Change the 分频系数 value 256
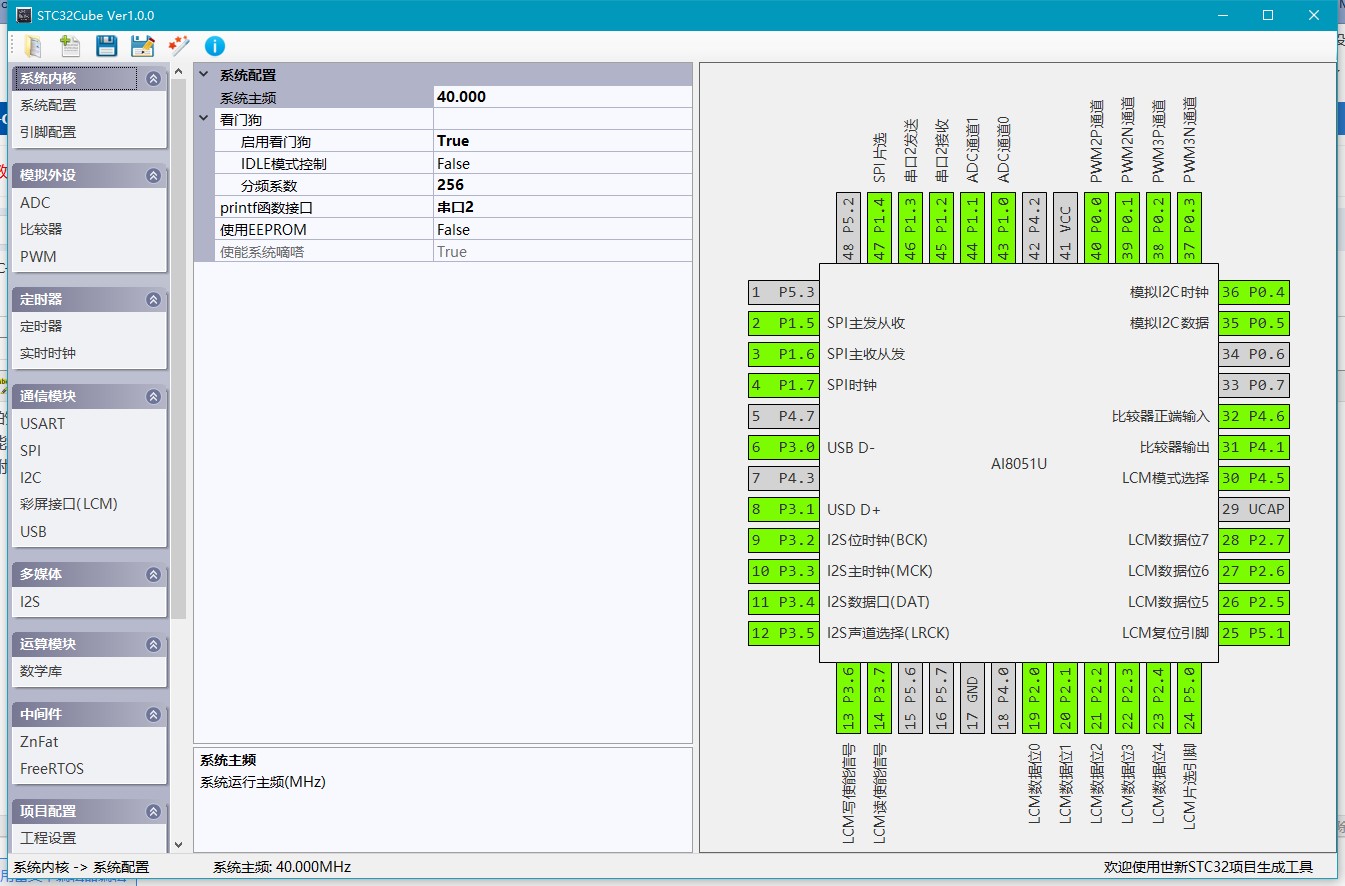The height and width of the screenshot is (886, 1345). coord(562,185)
